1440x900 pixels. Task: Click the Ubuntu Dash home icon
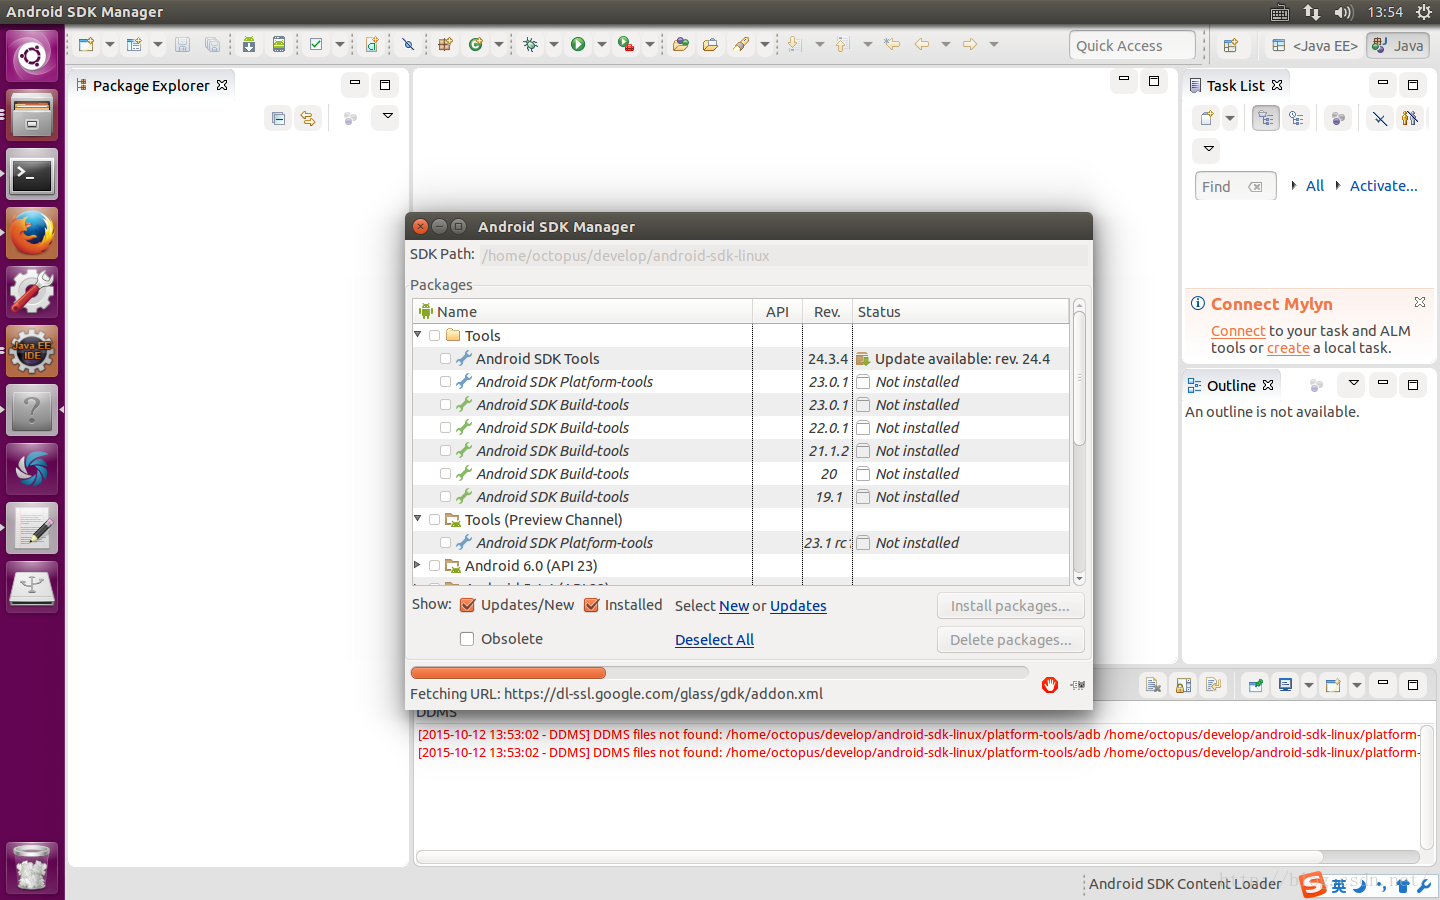[x=32, y=56]
